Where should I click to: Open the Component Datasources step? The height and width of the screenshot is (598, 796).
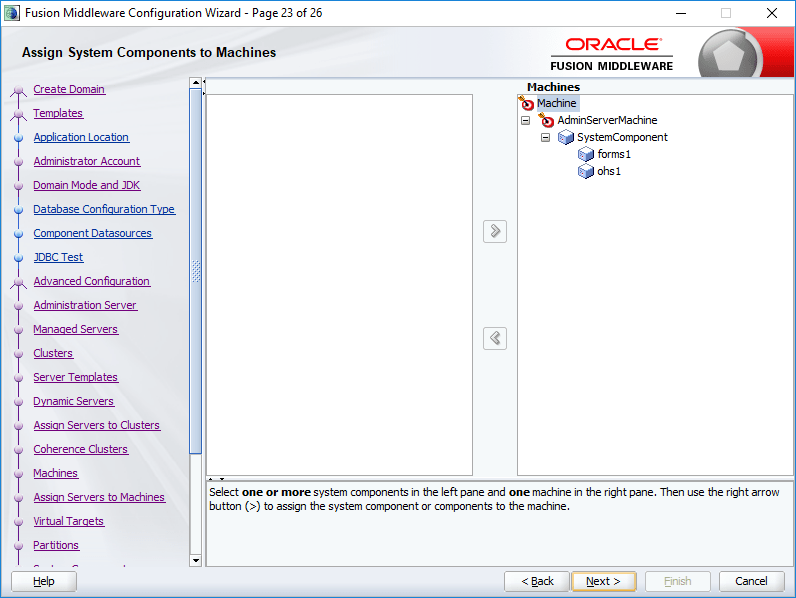(92, 233)
